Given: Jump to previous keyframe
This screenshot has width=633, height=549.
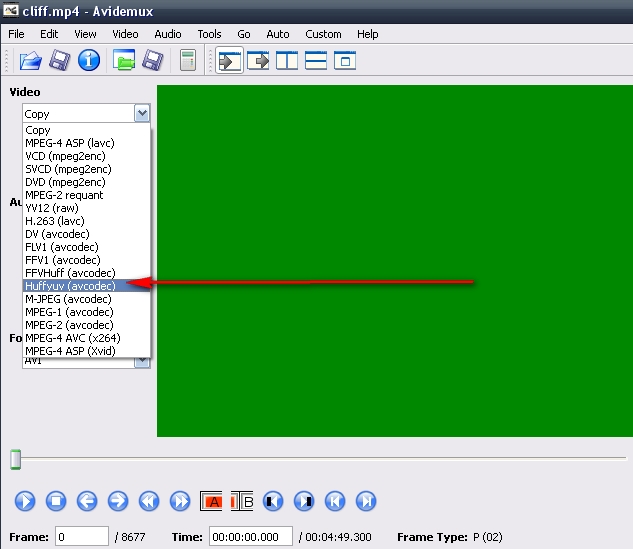Looking at the screenshot, I should point(149,501).
